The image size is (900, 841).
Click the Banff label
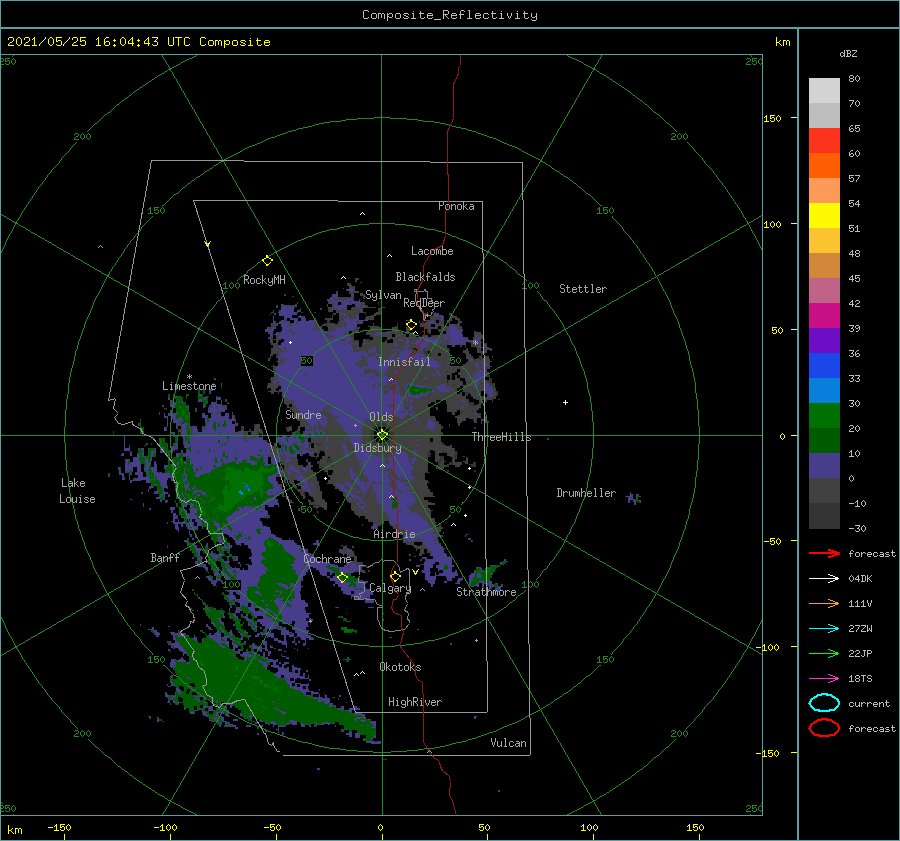[165, 557]
